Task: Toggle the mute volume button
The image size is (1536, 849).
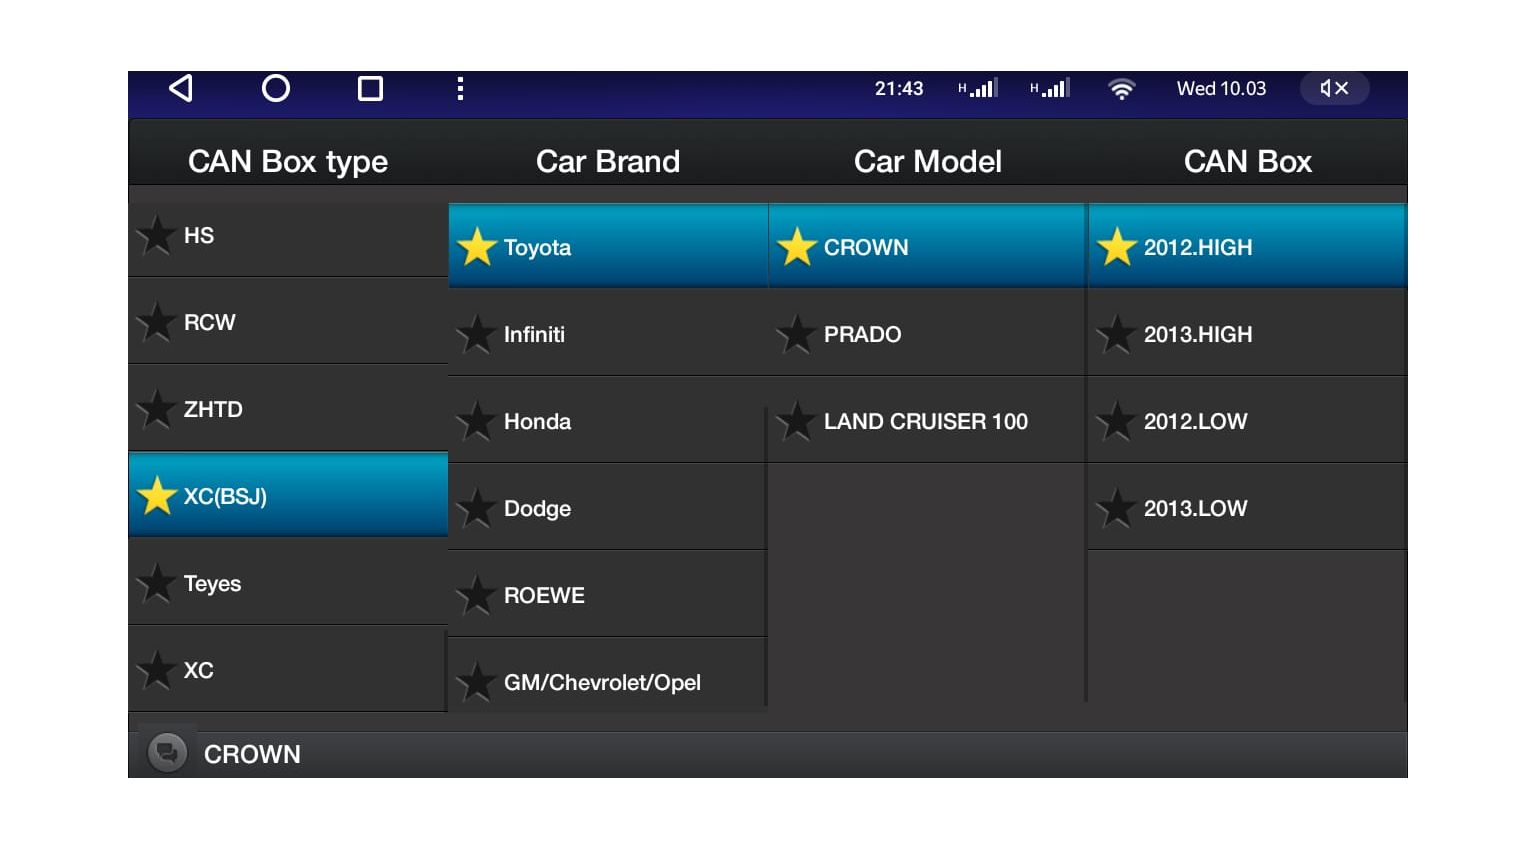Action: [1334, 89]
